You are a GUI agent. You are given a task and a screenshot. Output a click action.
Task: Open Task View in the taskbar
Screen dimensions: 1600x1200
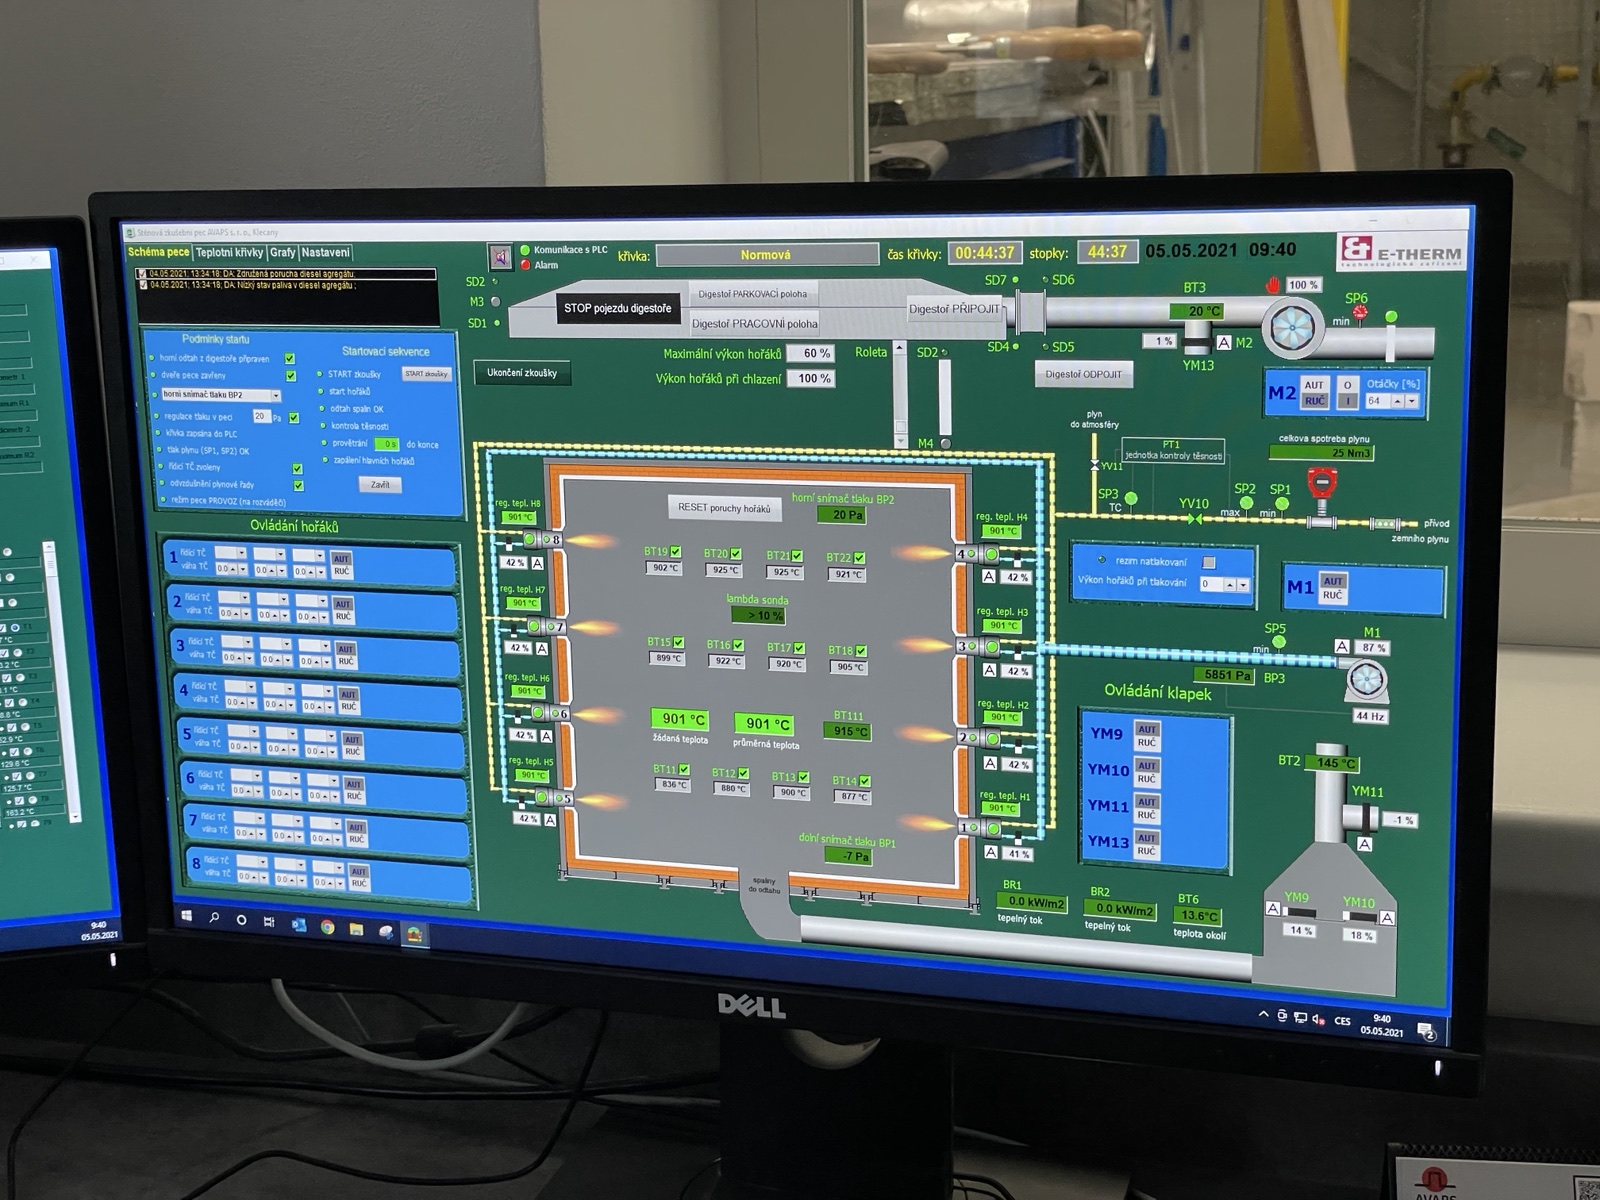[x=269, y=922]
